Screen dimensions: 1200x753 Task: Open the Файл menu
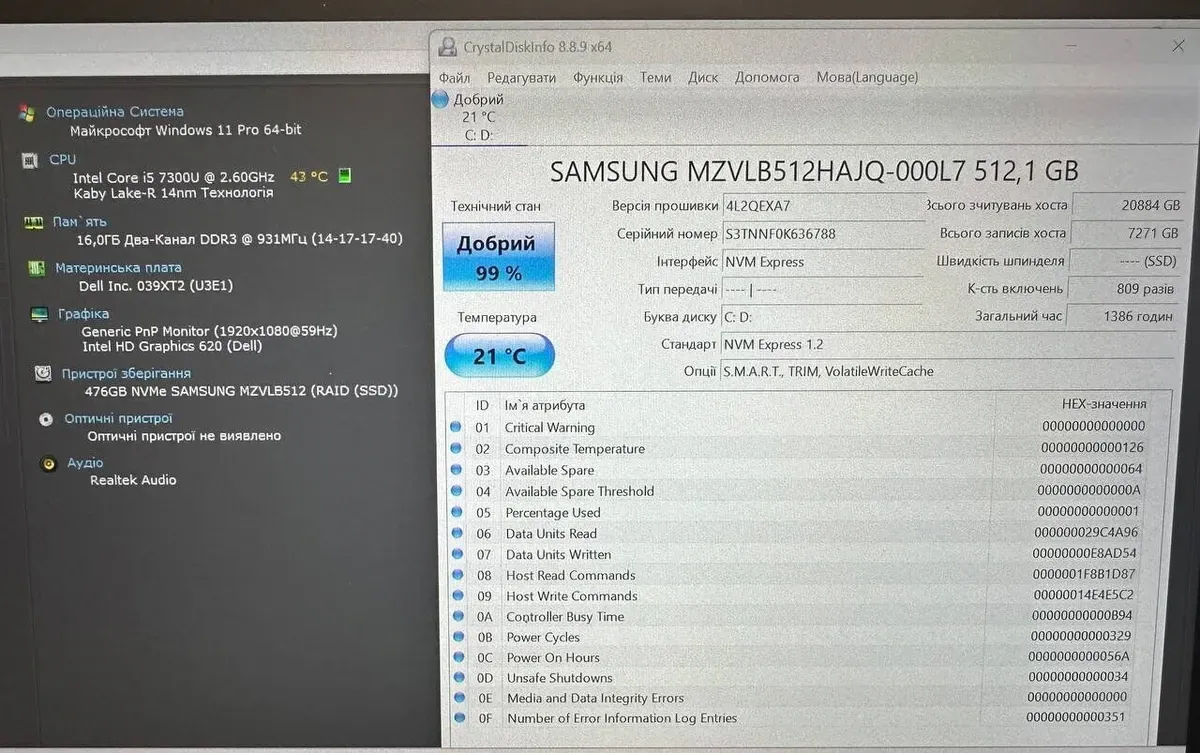pyautogui.click(x=454, y=77)
